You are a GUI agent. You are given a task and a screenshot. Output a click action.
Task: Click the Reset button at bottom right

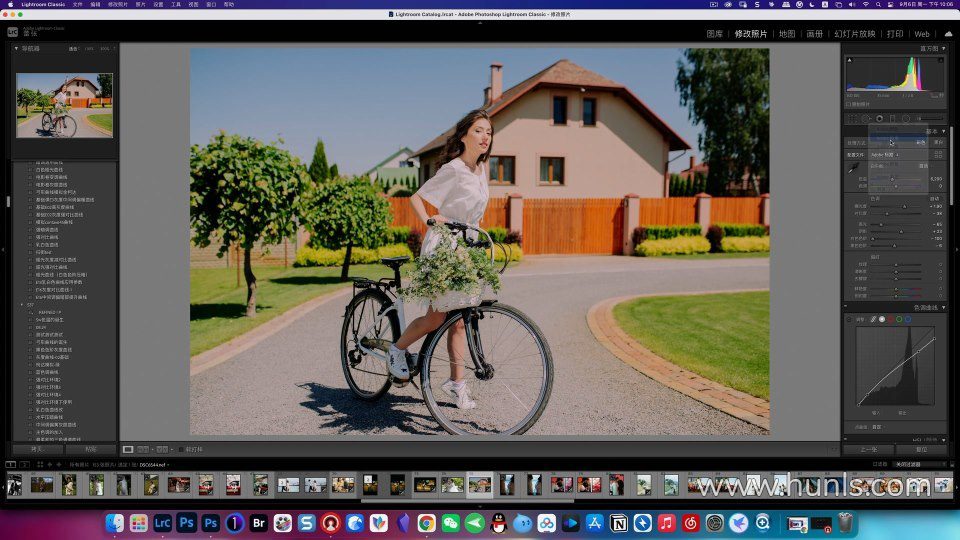(x=921, y=449)
